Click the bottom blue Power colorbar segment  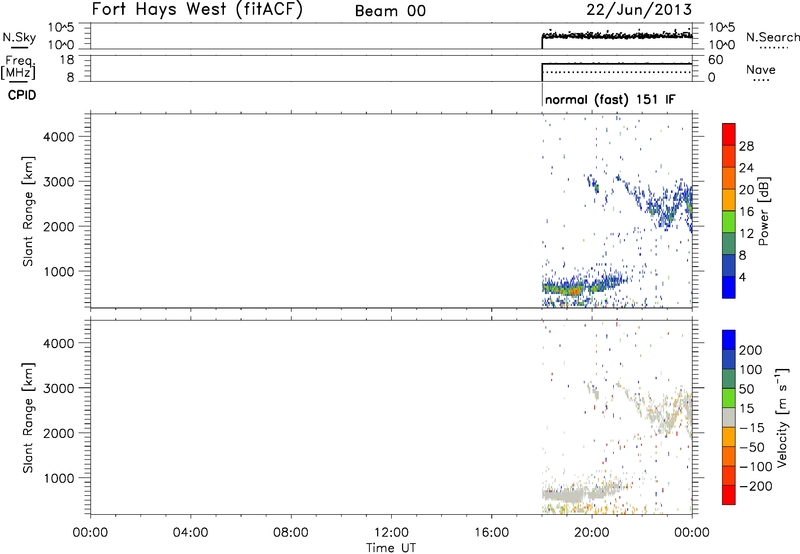tap(729, 287)
